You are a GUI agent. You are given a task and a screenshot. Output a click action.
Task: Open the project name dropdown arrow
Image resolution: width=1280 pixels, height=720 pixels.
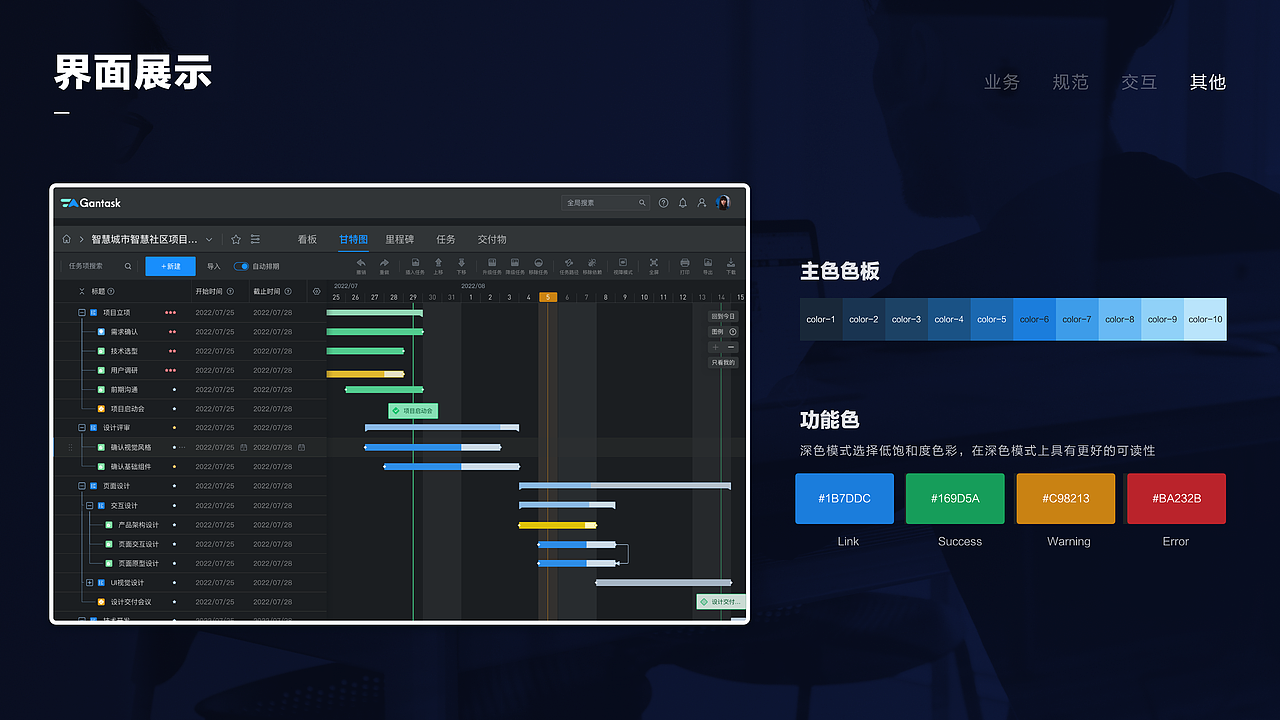point(209,240)
